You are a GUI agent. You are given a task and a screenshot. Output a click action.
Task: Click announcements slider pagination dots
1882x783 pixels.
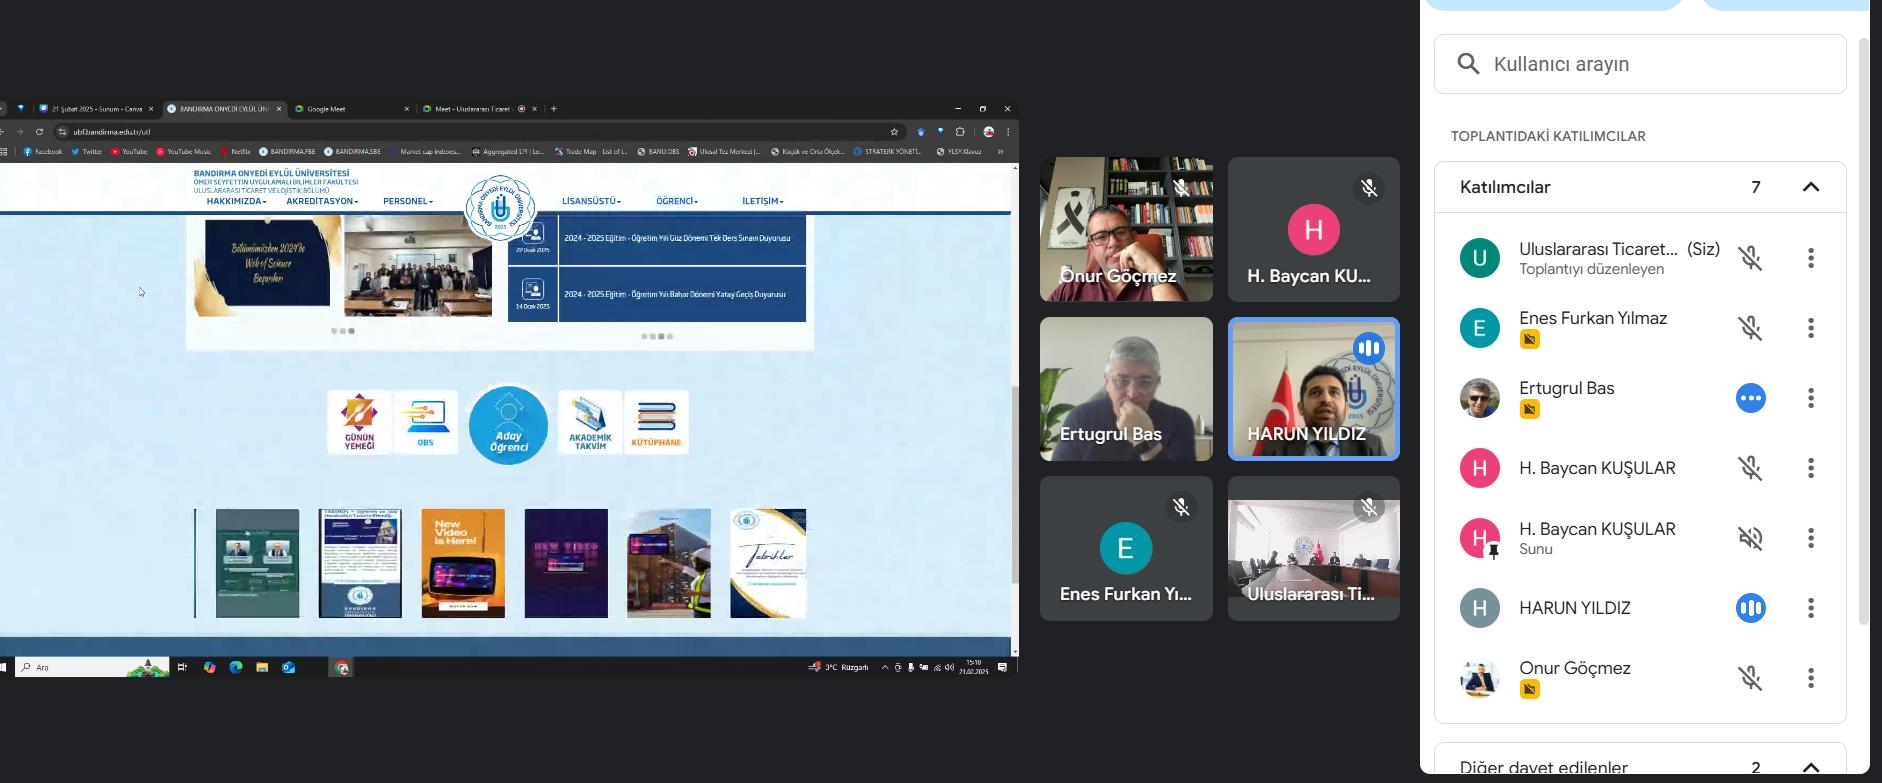pyautogui.click(x=656, y=336)
